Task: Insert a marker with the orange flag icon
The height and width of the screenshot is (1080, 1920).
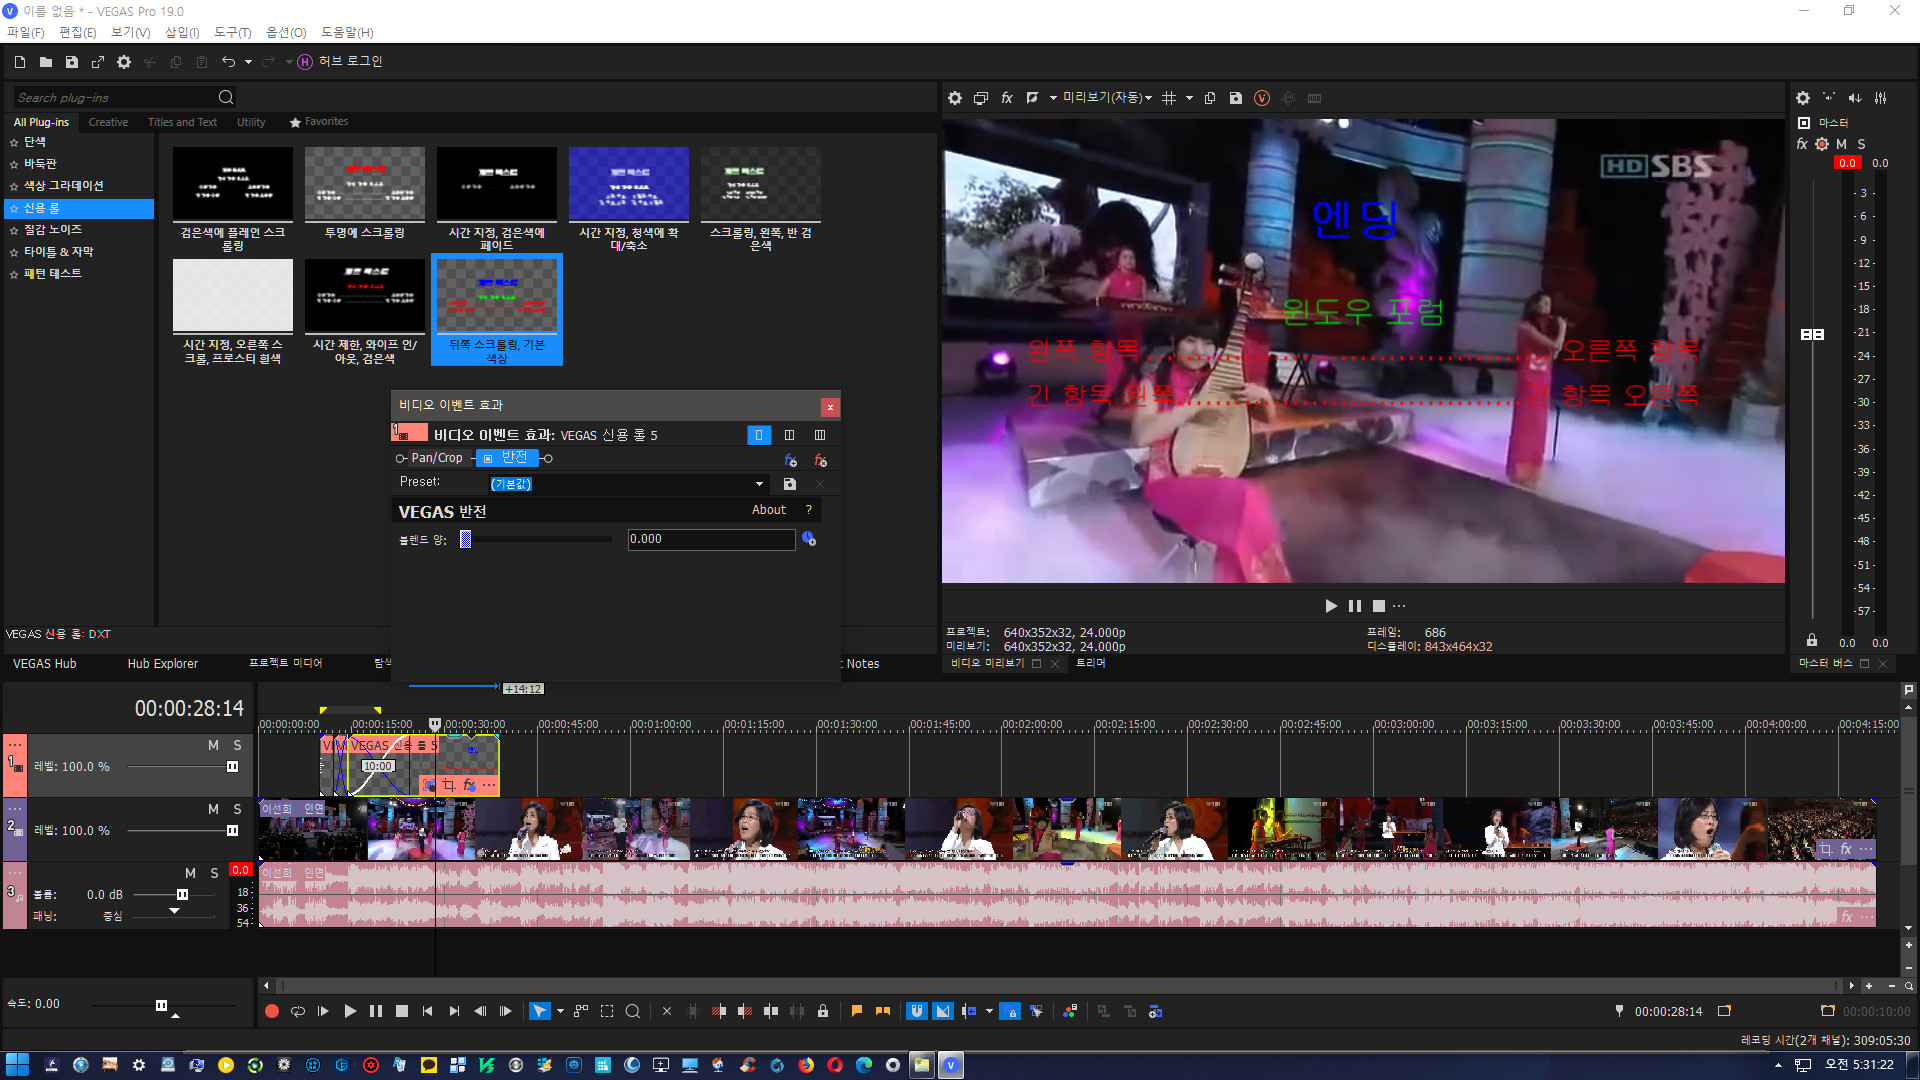Action: pos(857,1011)
